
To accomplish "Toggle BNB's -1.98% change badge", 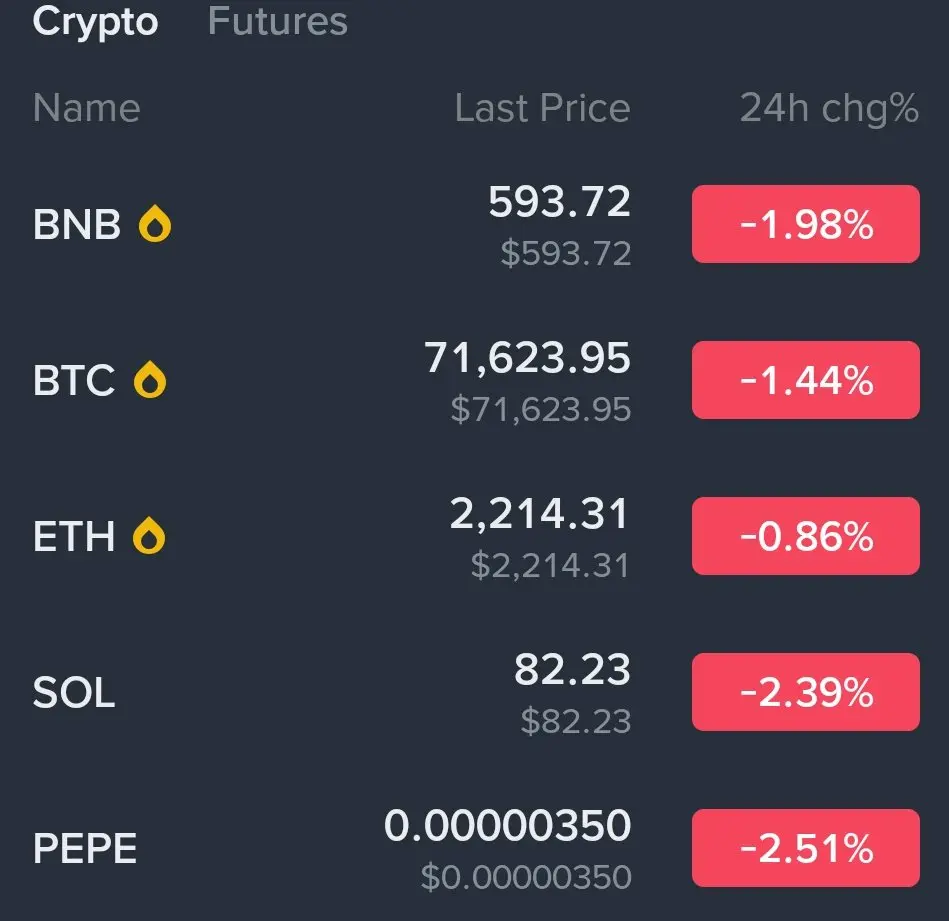I will pyautogui.click(x=805, y=225).
